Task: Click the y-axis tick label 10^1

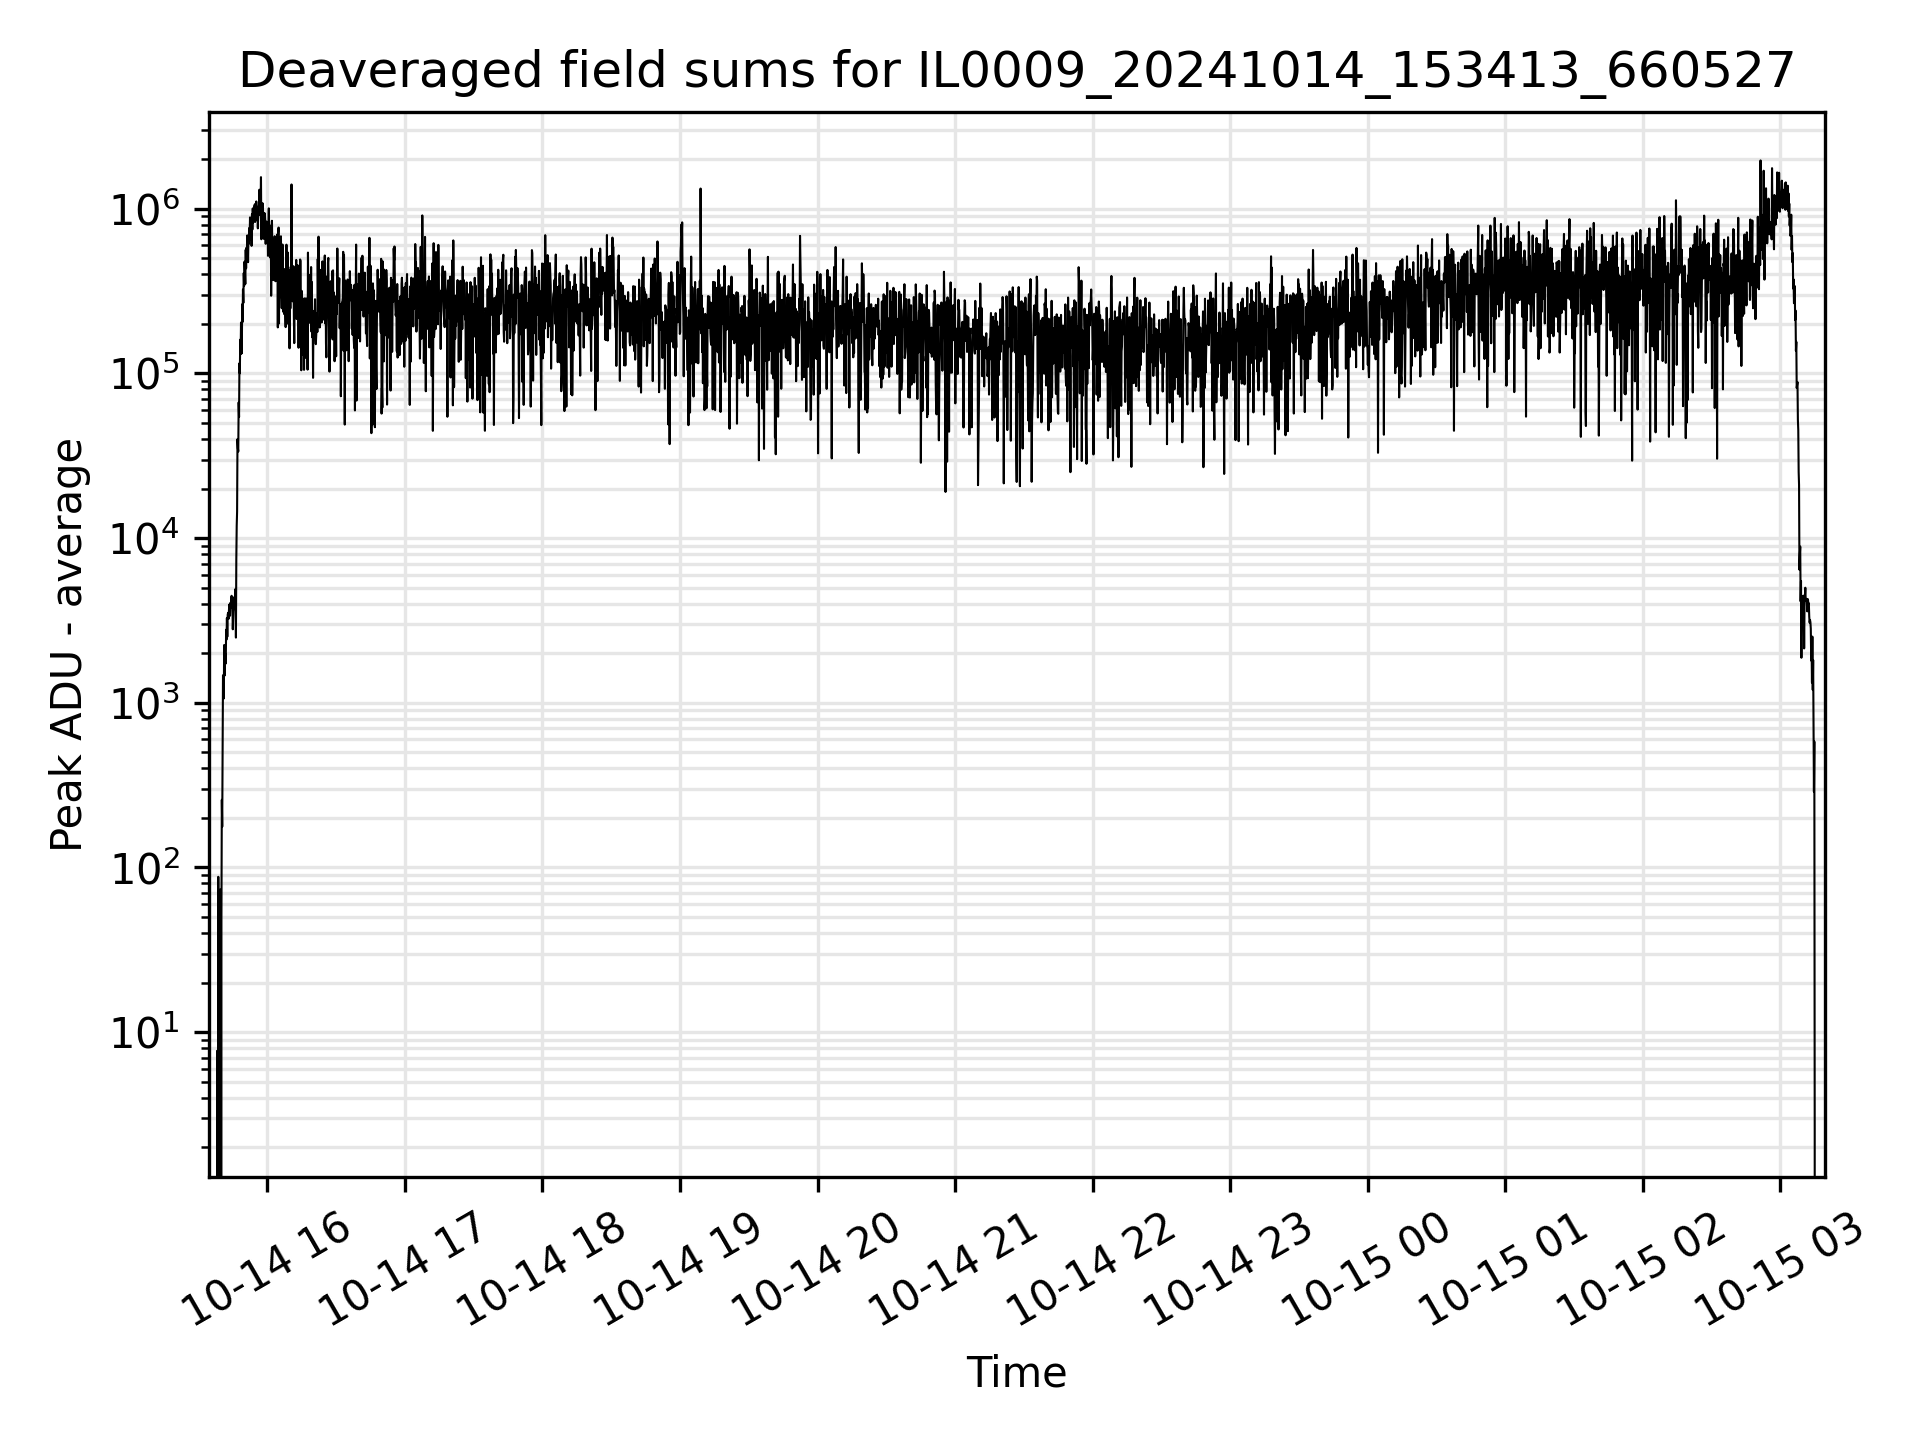Action: pos(146,1032)
